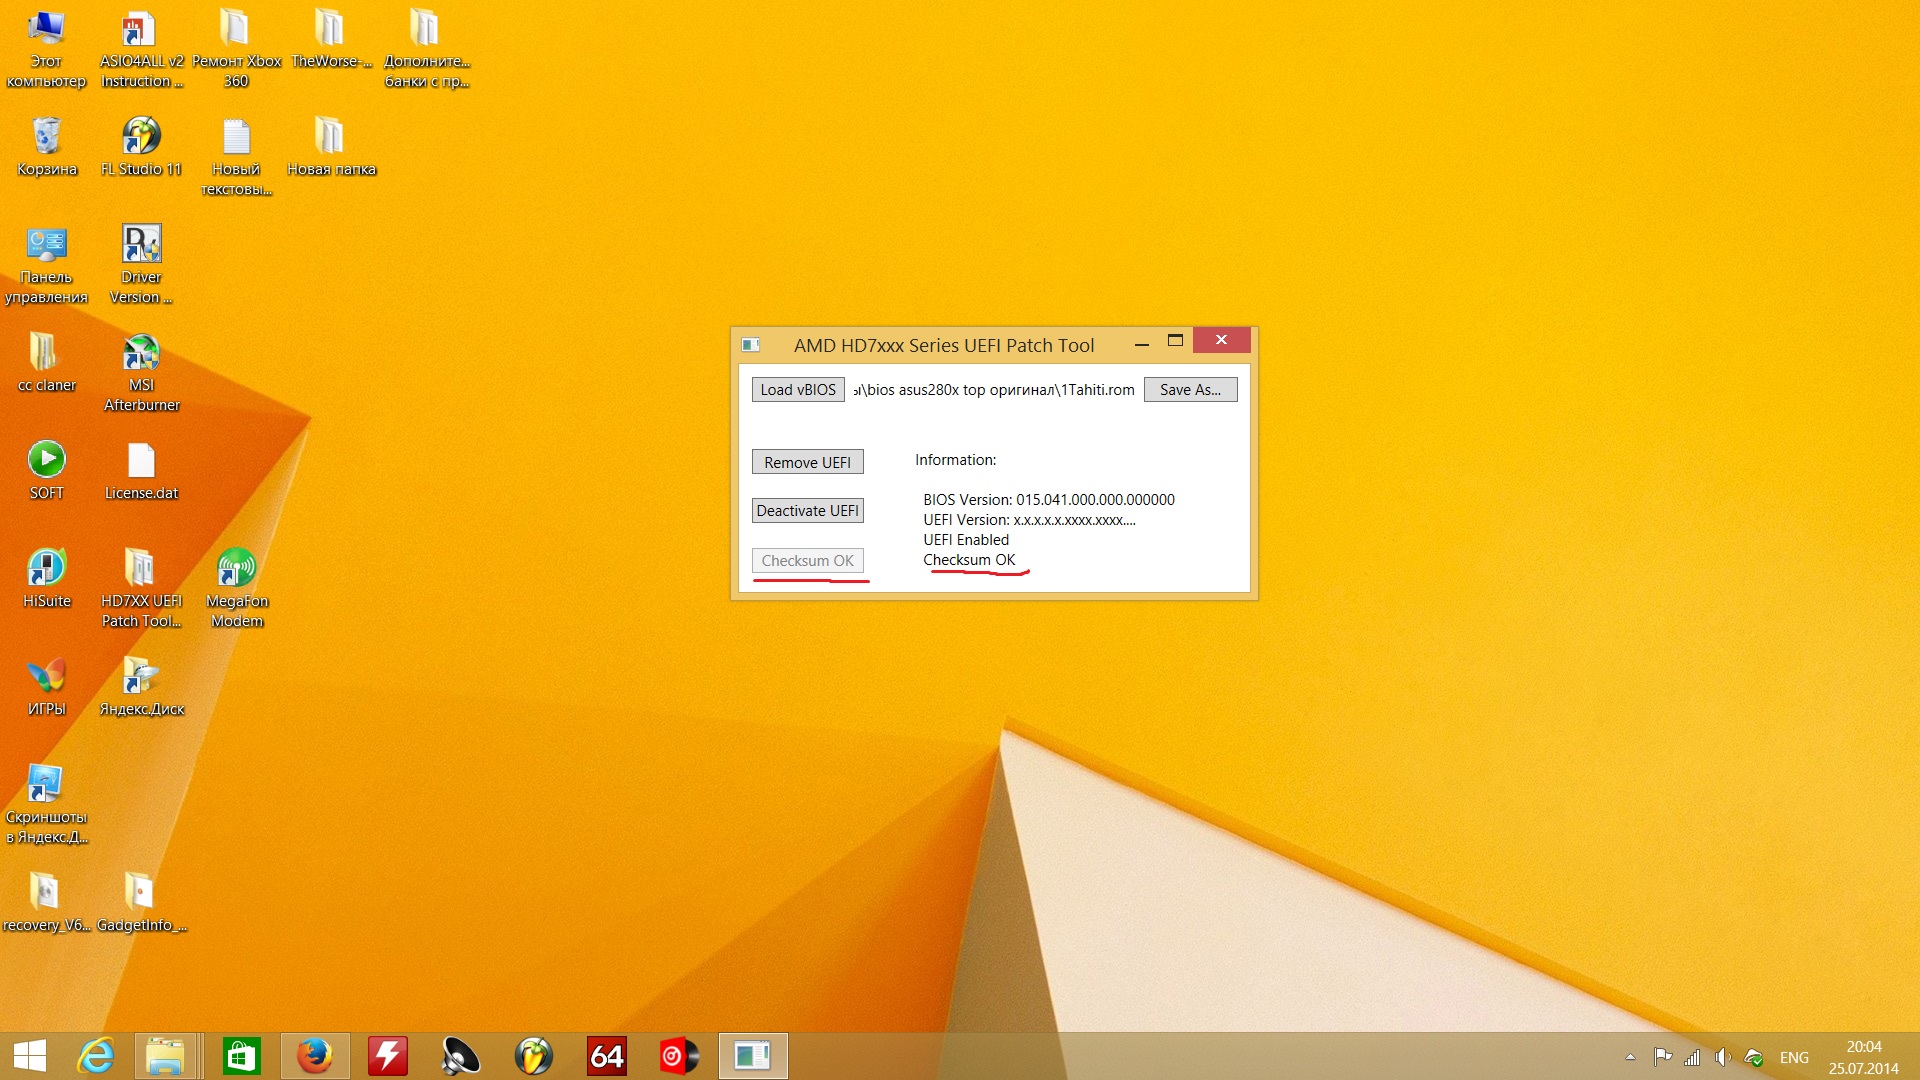Open the taskbar clock and date
The width and height of the screenshot is (1920, 1080).
(x=1863, y=1057)
